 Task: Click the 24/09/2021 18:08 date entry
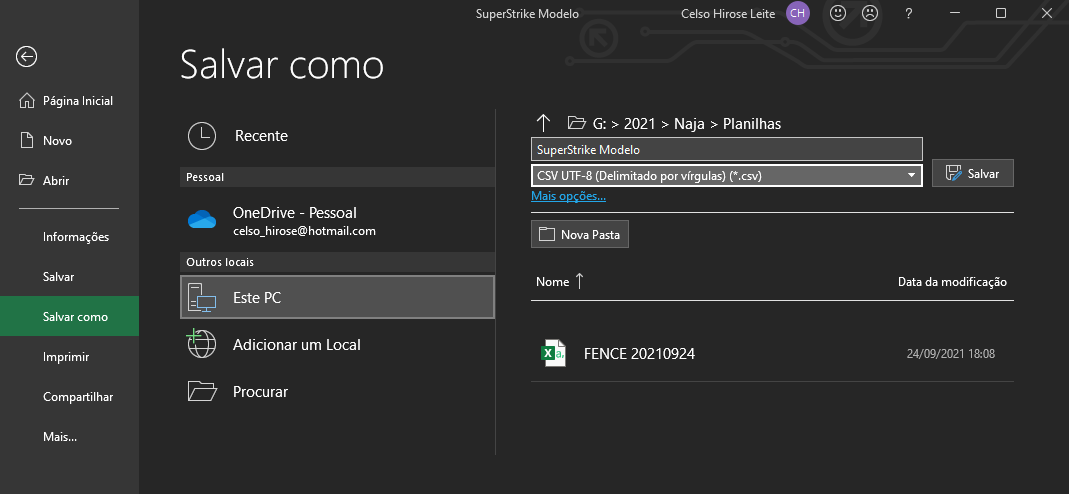click(950, 354)
